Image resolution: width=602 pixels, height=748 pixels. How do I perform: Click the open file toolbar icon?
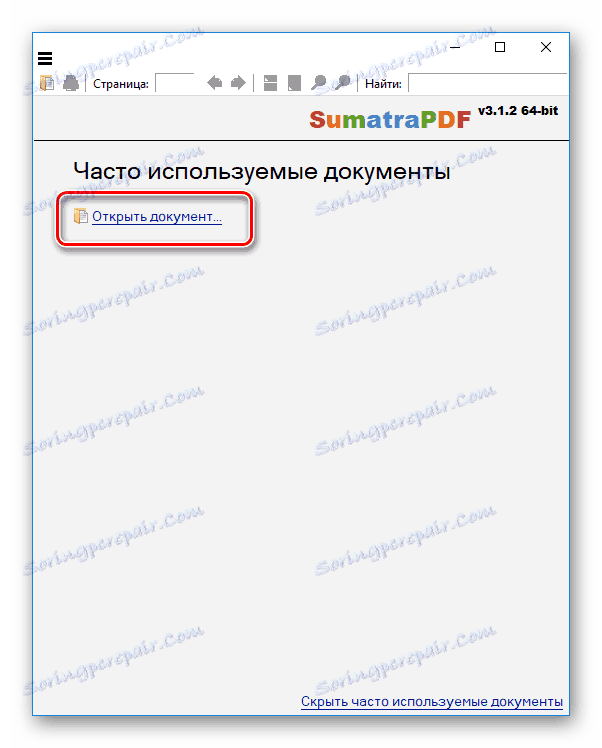click(47, 83)
